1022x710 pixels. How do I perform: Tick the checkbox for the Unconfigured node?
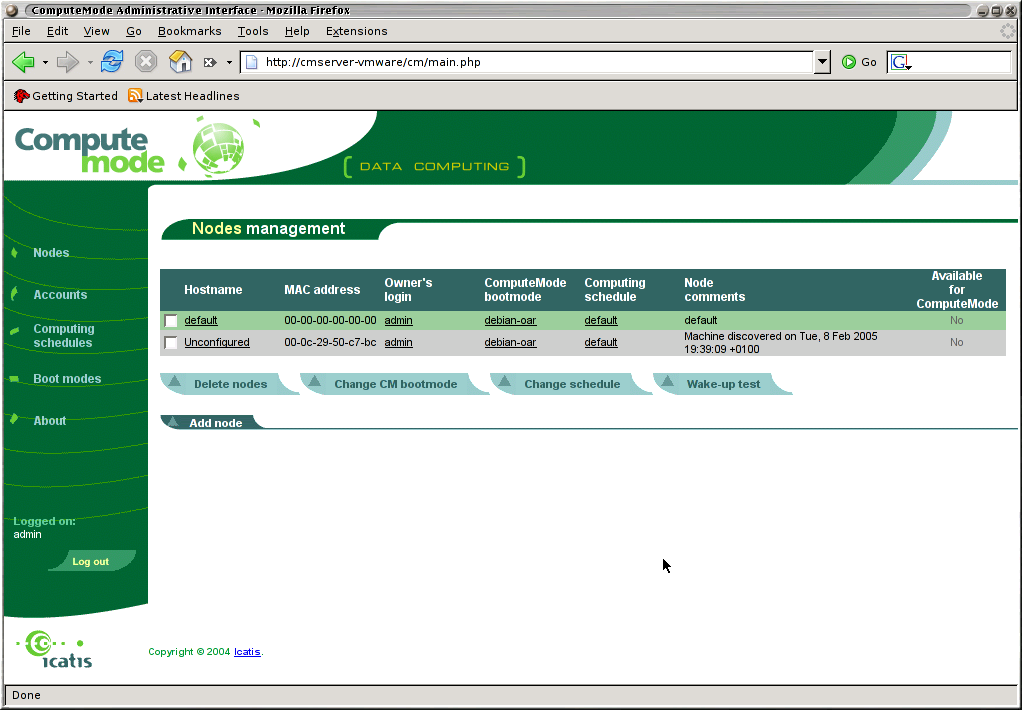click(x=171, y=343)
